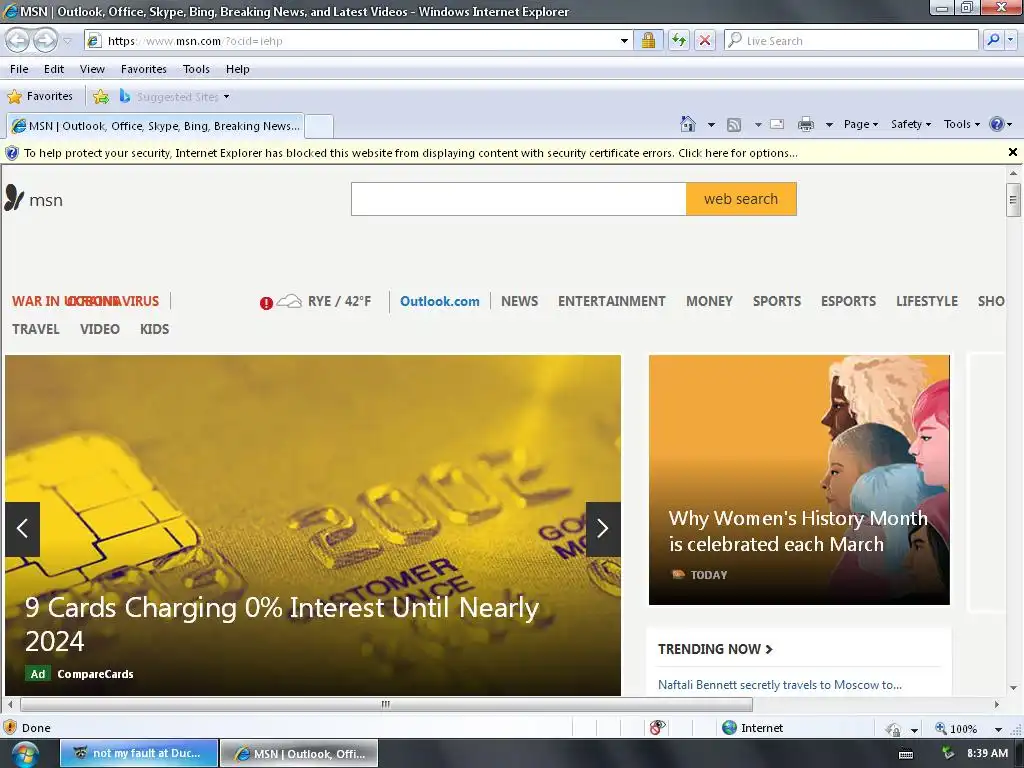Click the Live Search magnifier button
This screenshot has height=768, width=1024.
[993, 40]
